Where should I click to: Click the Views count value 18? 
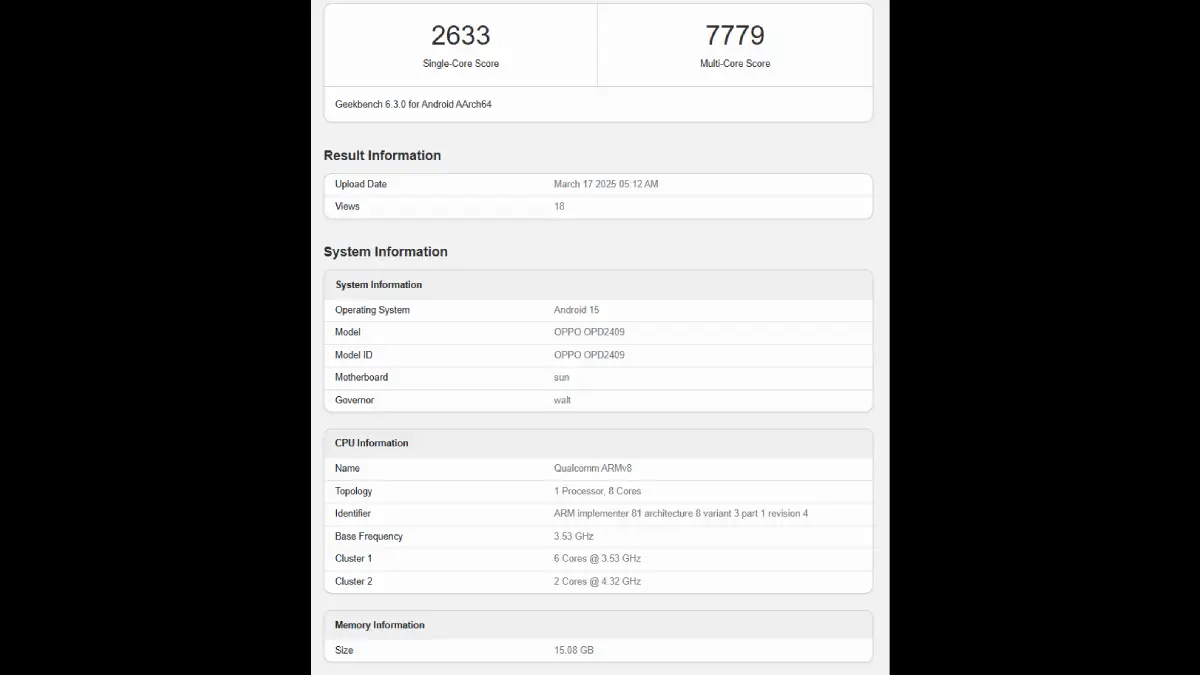coord(559,207)
